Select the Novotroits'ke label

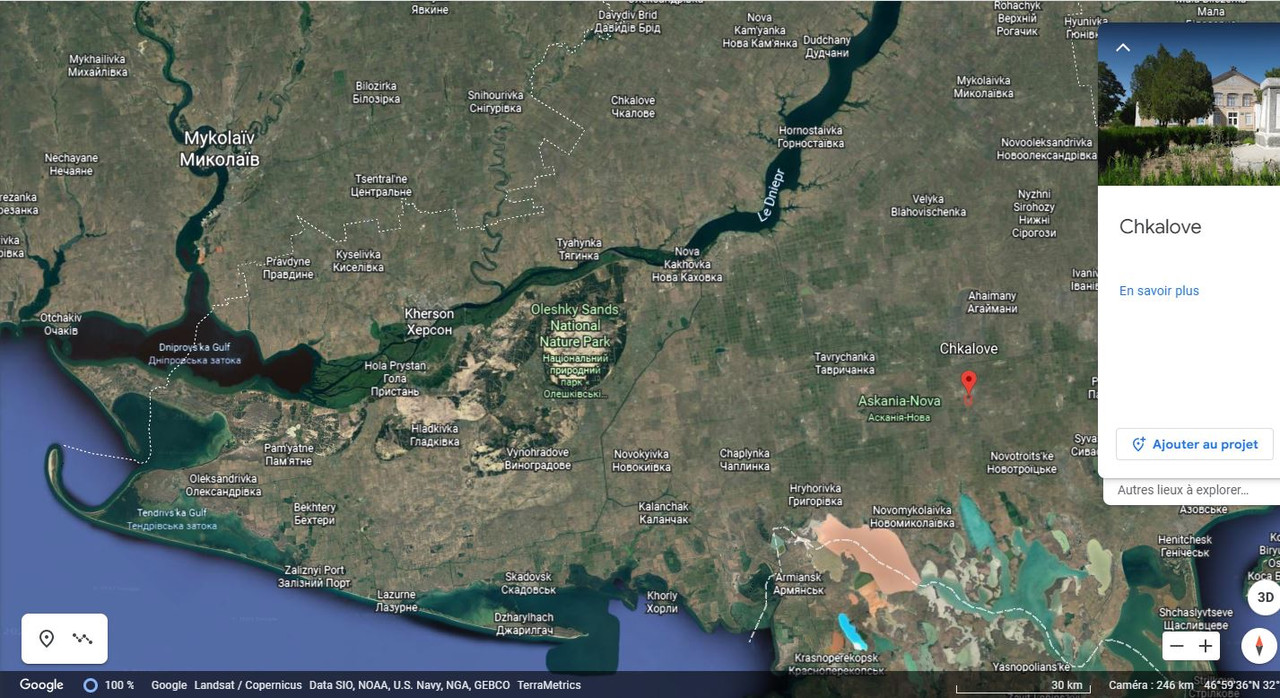[1023, 462]
